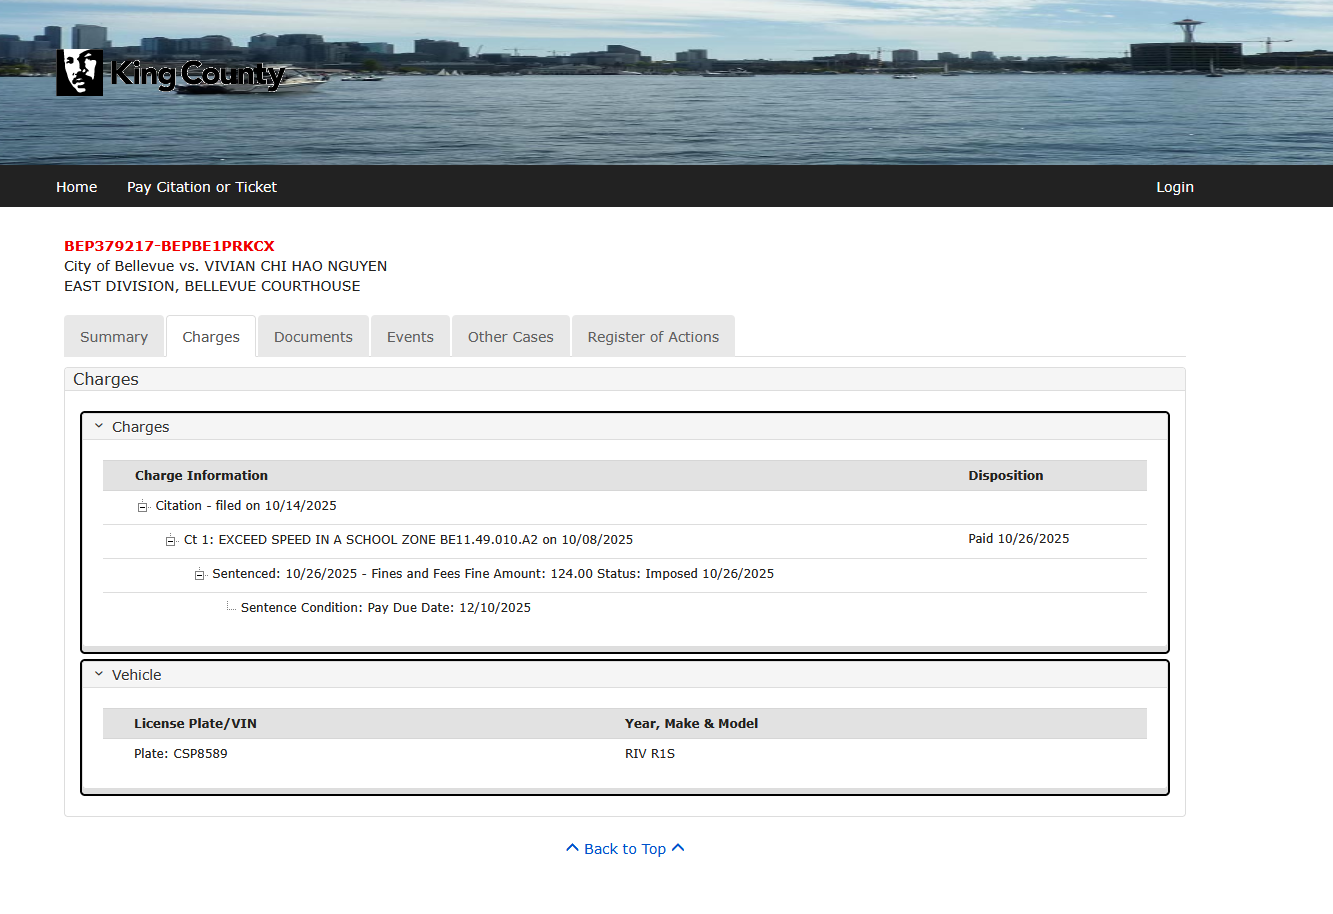Select the Sentence Condition Pay Due Date row
This screenshot has width=1333, height=914.
tap(385, 608)
